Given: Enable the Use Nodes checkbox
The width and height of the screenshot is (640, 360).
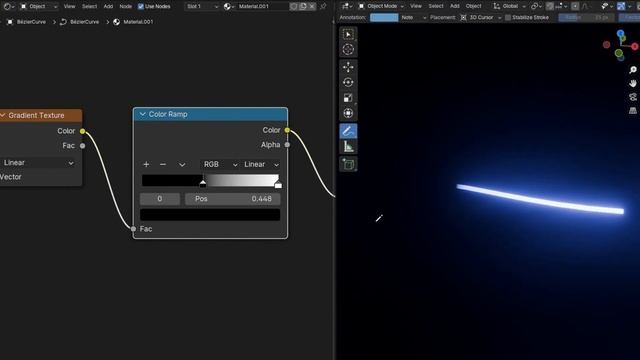Looking at the screenshot, I should point(141,7).
